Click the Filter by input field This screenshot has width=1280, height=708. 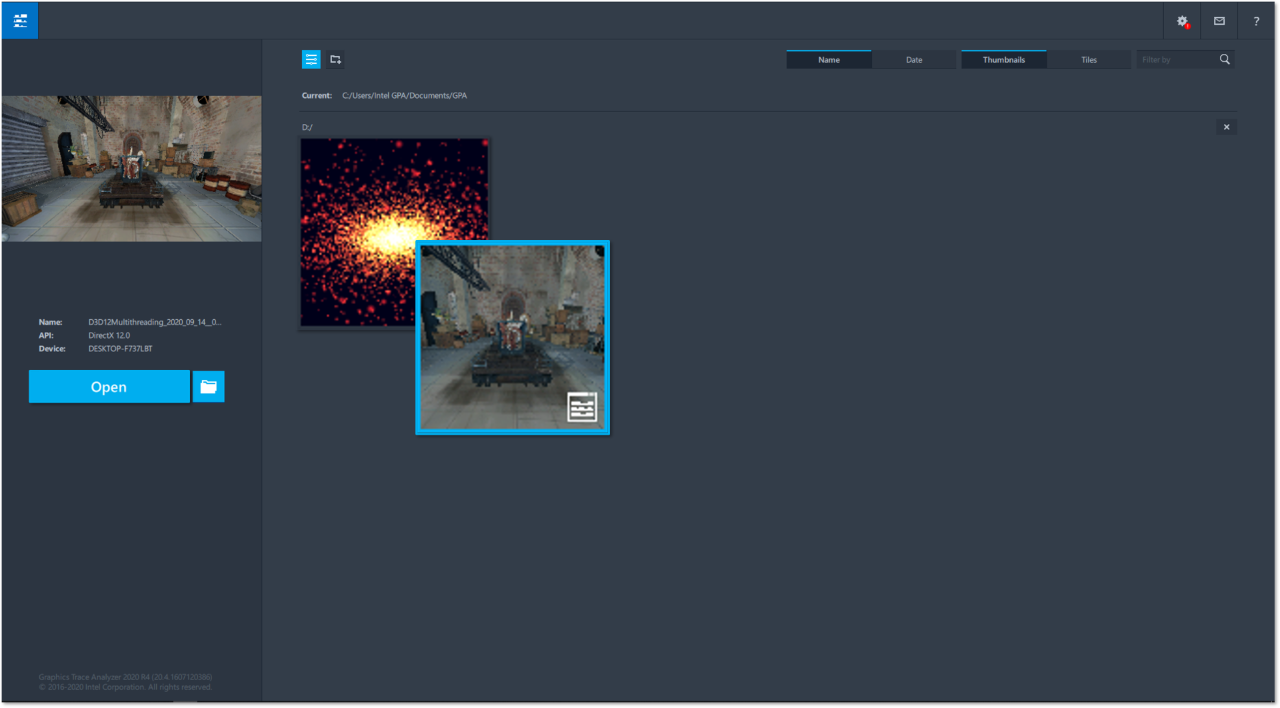tap(1175, 60)
